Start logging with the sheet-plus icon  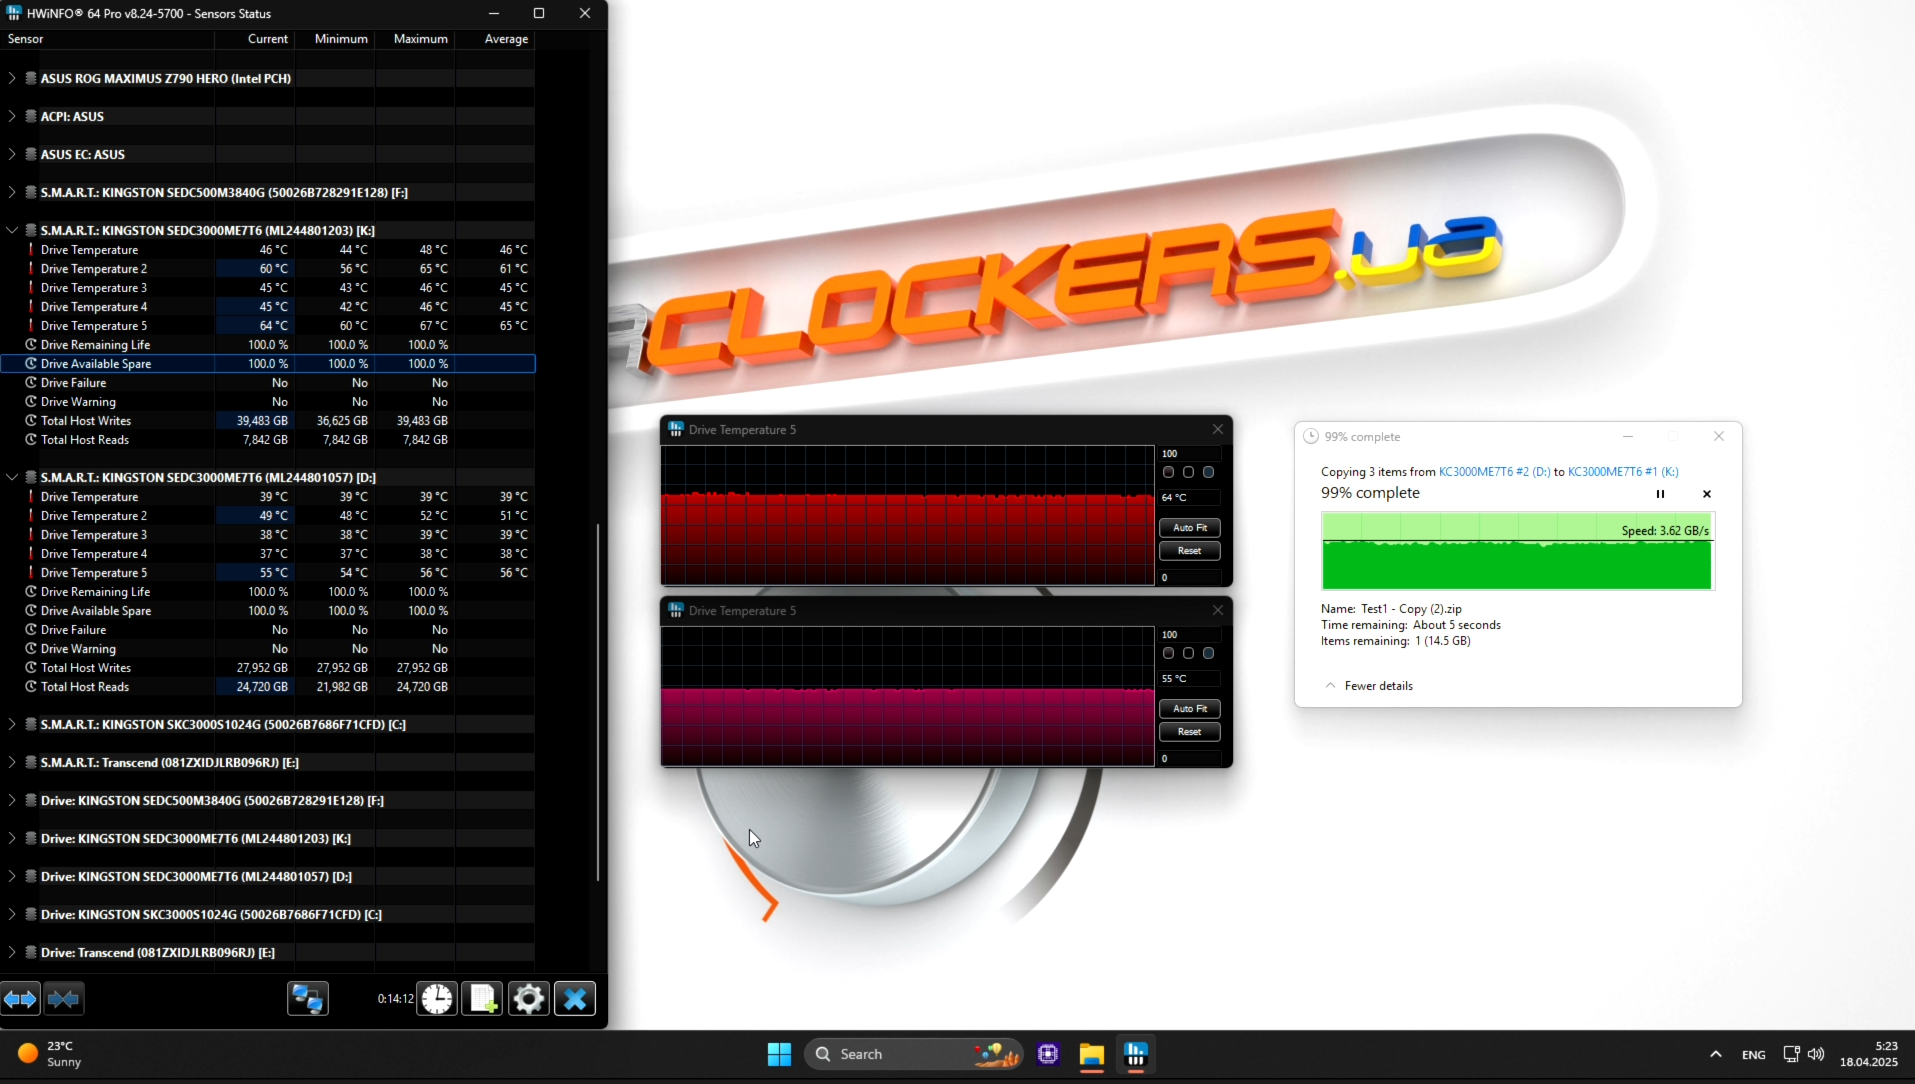(x=483, y=998)
